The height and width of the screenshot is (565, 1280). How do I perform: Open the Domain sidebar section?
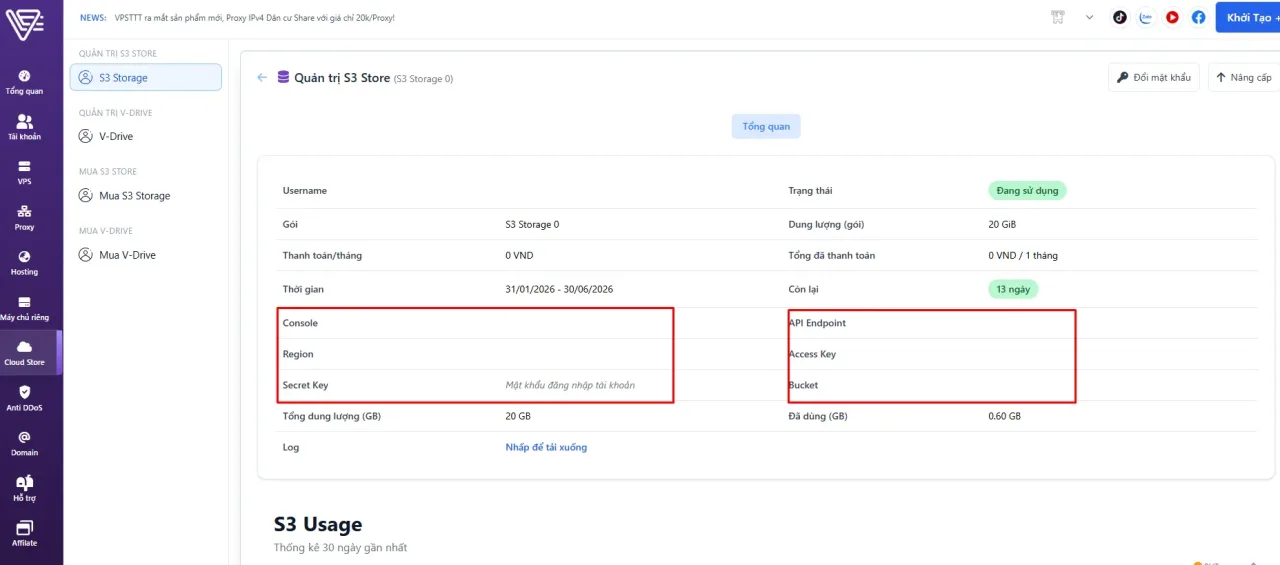coord(25,443)
